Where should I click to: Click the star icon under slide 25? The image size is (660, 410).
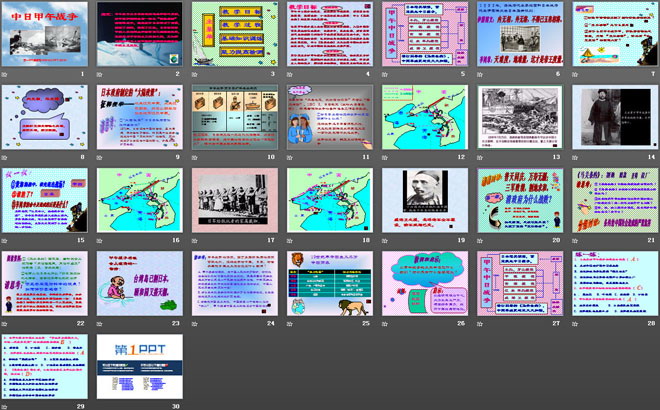click(291, 324)
